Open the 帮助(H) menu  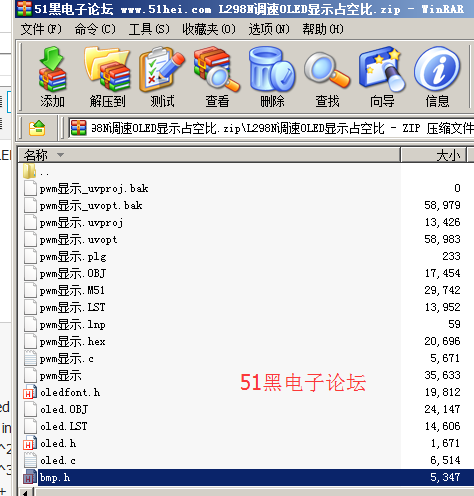pos(323,29)
